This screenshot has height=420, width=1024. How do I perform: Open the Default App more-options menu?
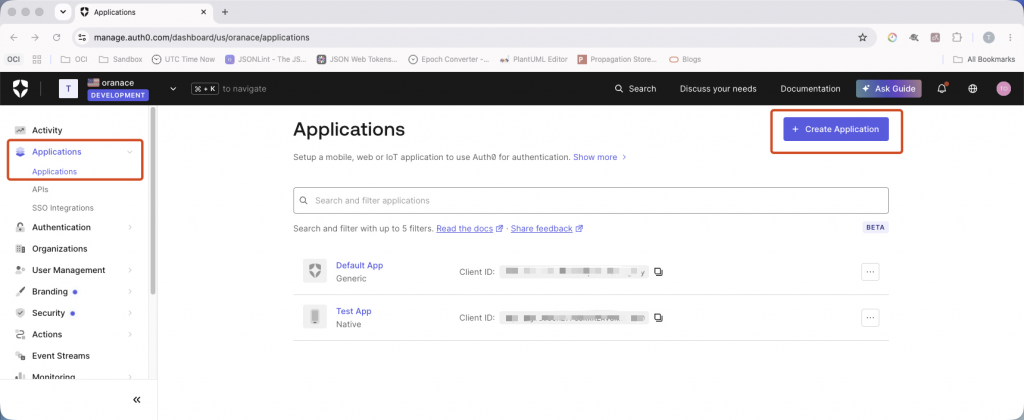click(x=870, y=272)
